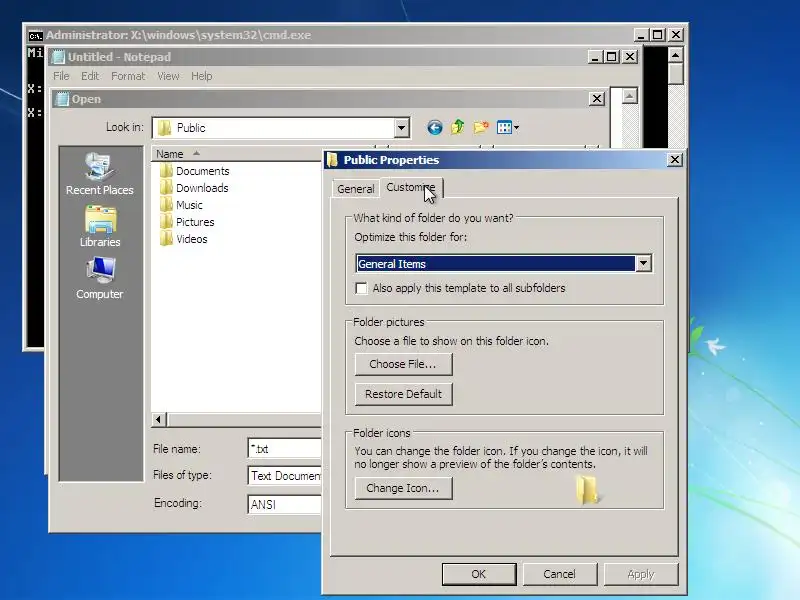Click the Back arrow icon in Open dialog

click(x=435, y=128)
